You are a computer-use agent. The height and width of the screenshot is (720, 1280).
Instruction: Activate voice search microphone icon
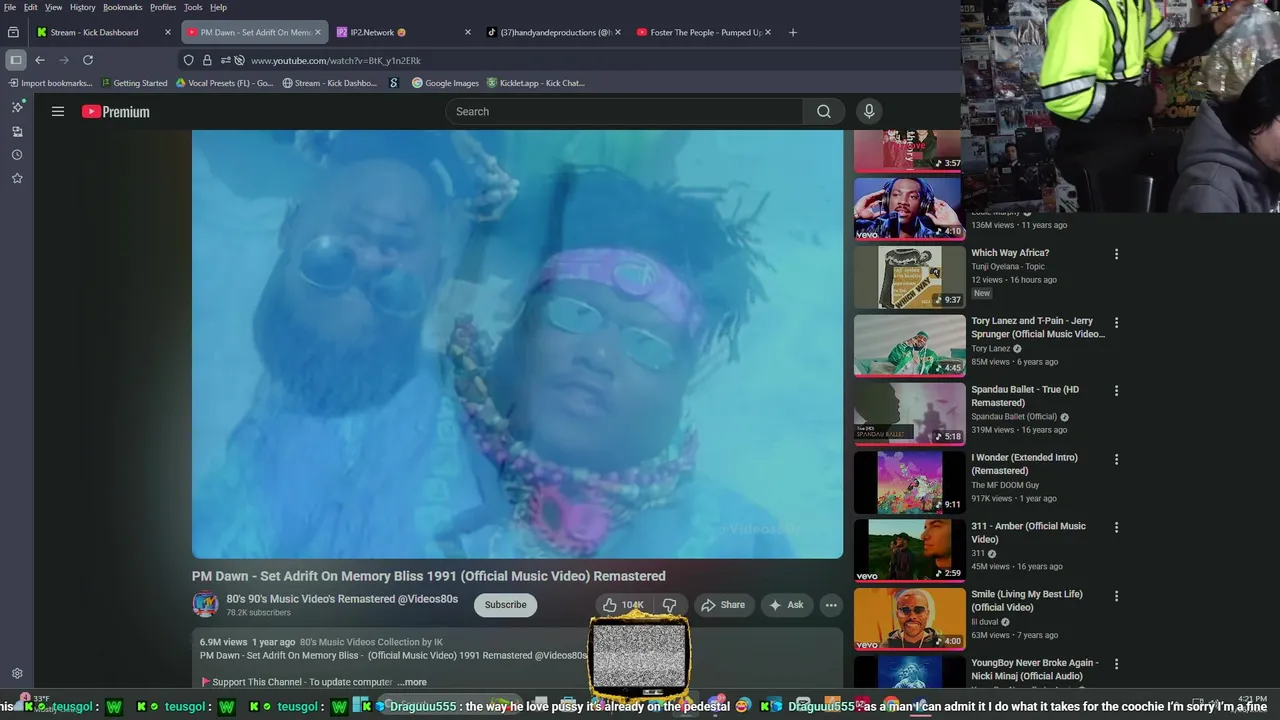pyautogui.click(x=869, y=112)
